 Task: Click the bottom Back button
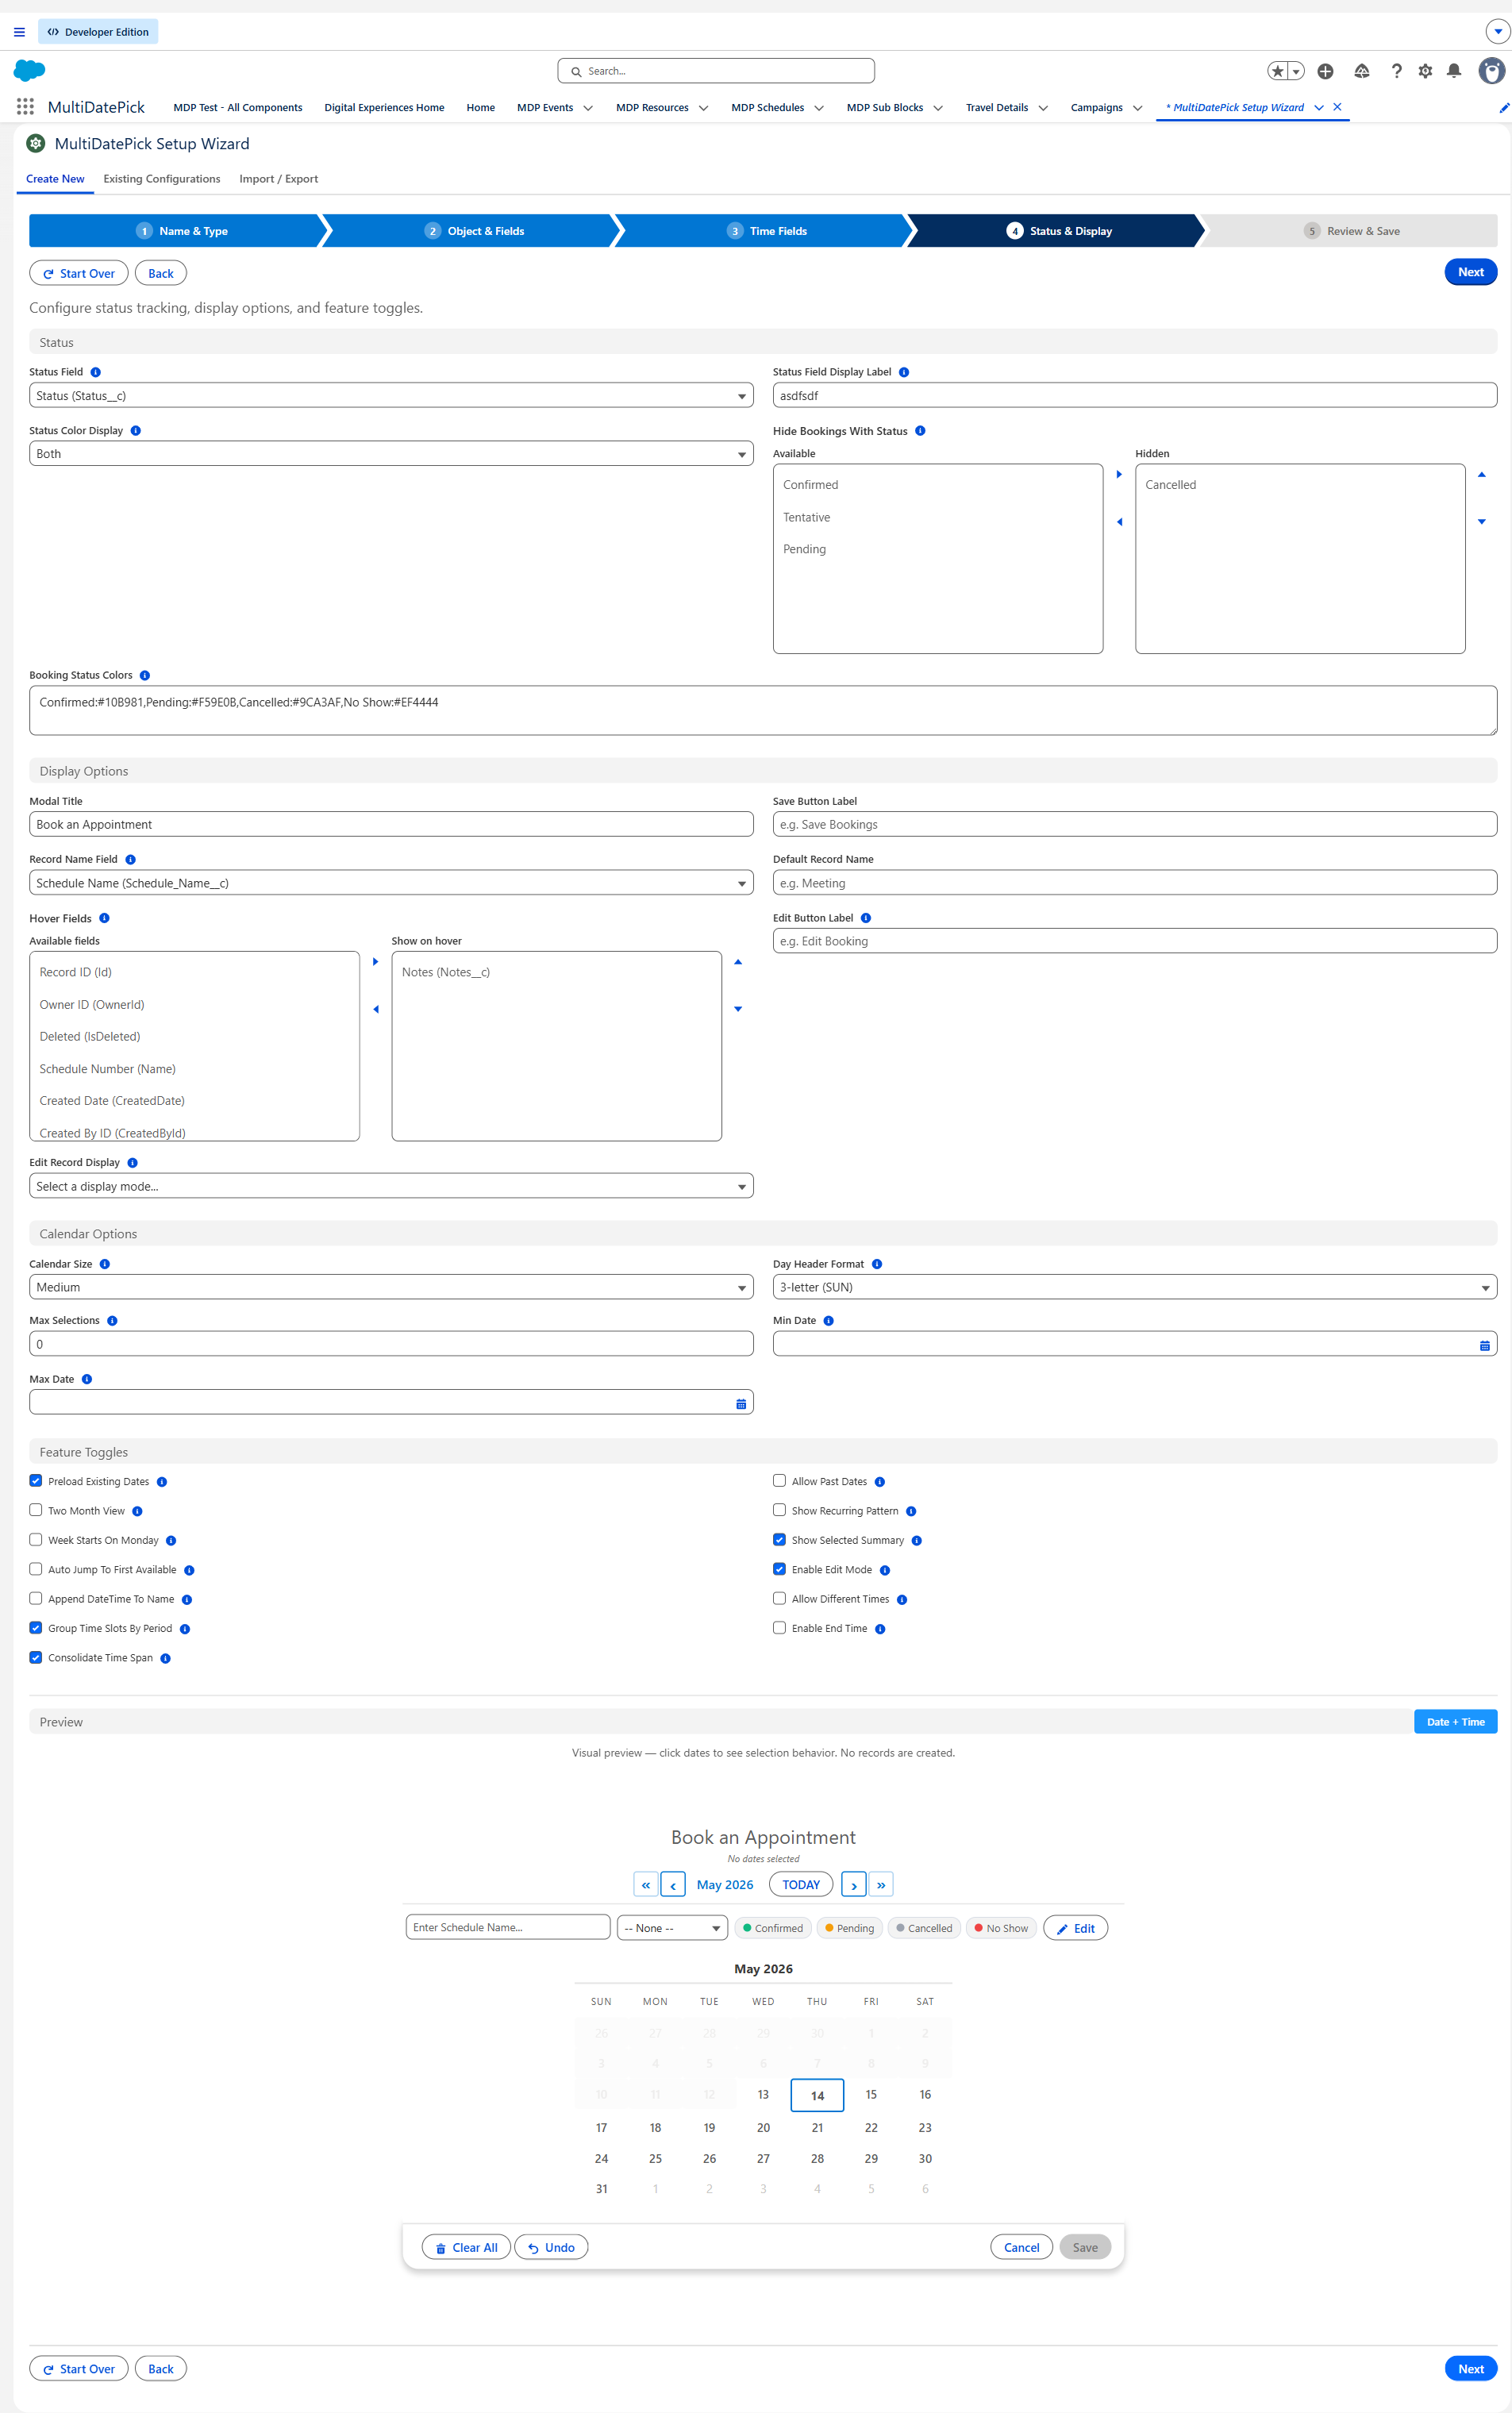[161, 2369]
